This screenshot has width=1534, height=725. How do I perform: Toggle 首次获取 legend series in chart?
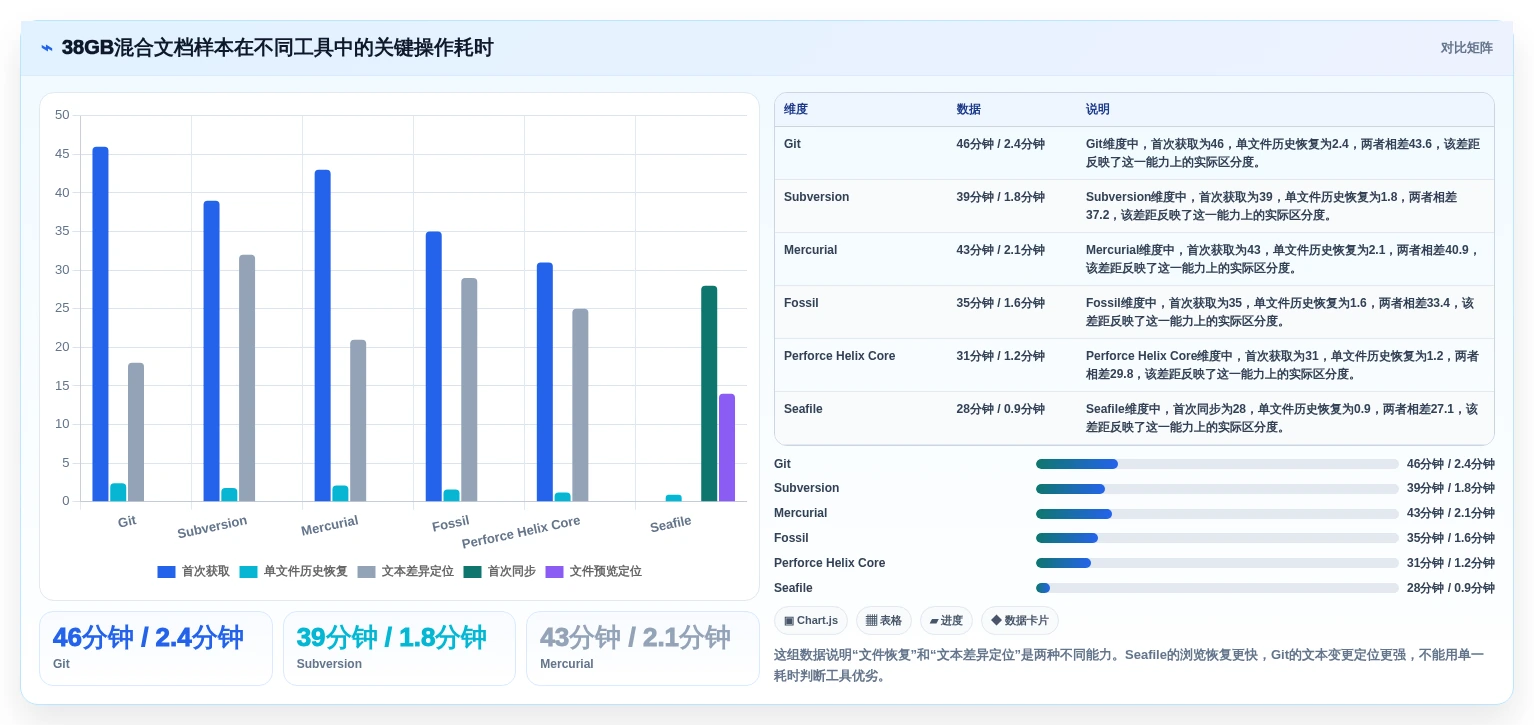tap(194, 571)
